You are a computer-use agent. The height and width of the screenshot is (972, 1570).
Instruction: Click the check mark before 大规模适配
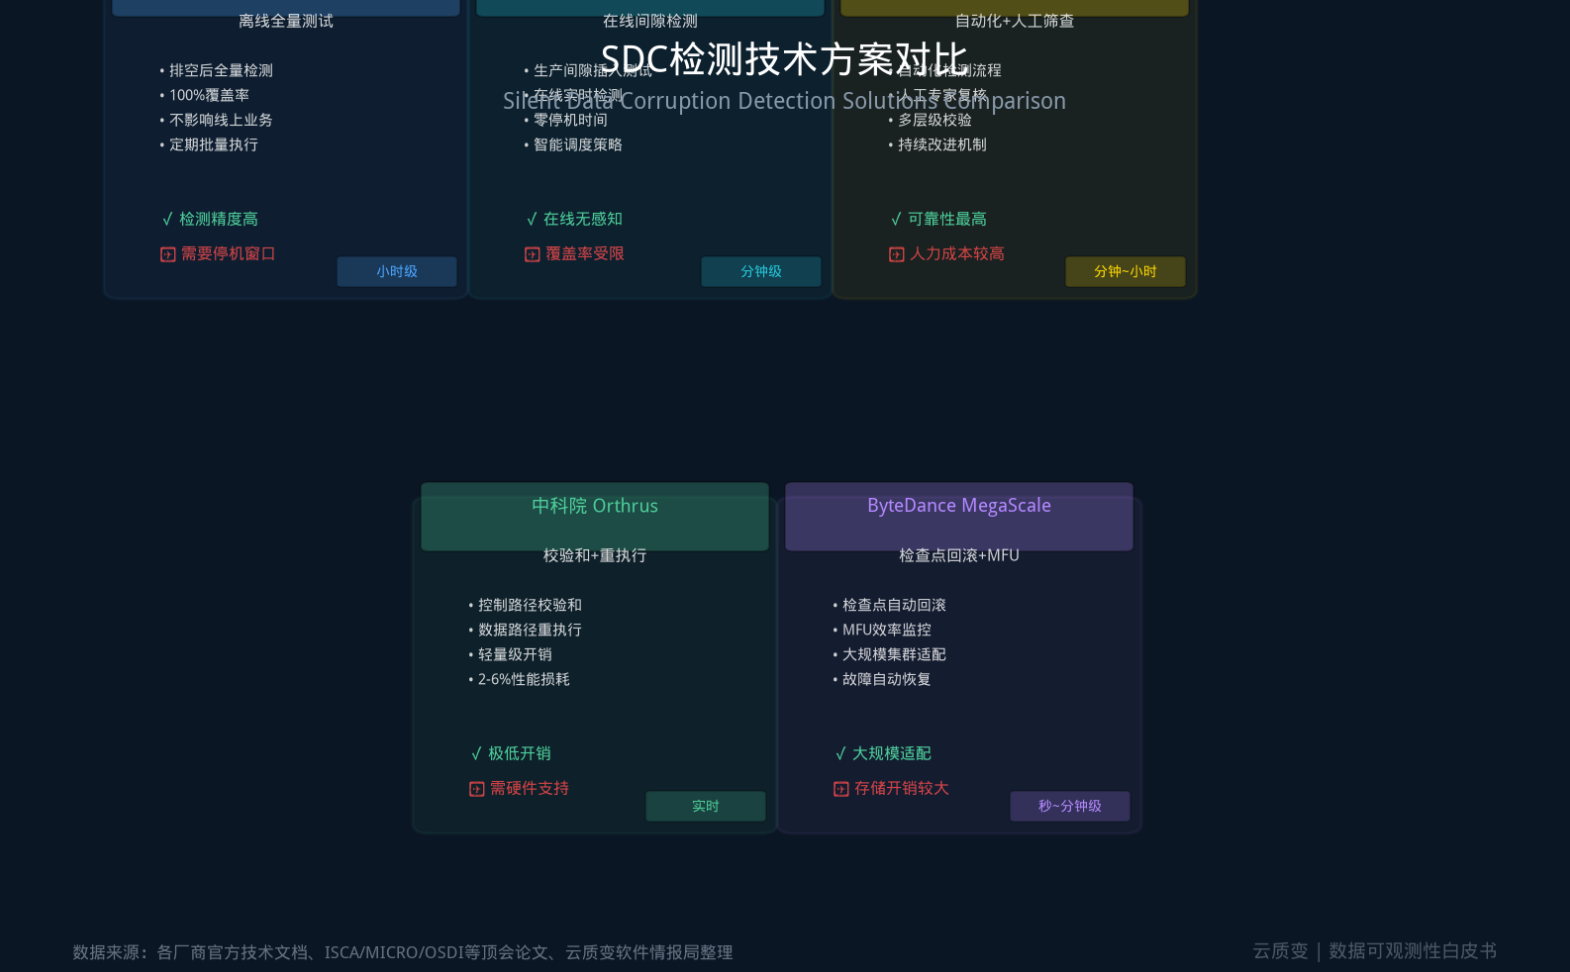pos(840,754)
